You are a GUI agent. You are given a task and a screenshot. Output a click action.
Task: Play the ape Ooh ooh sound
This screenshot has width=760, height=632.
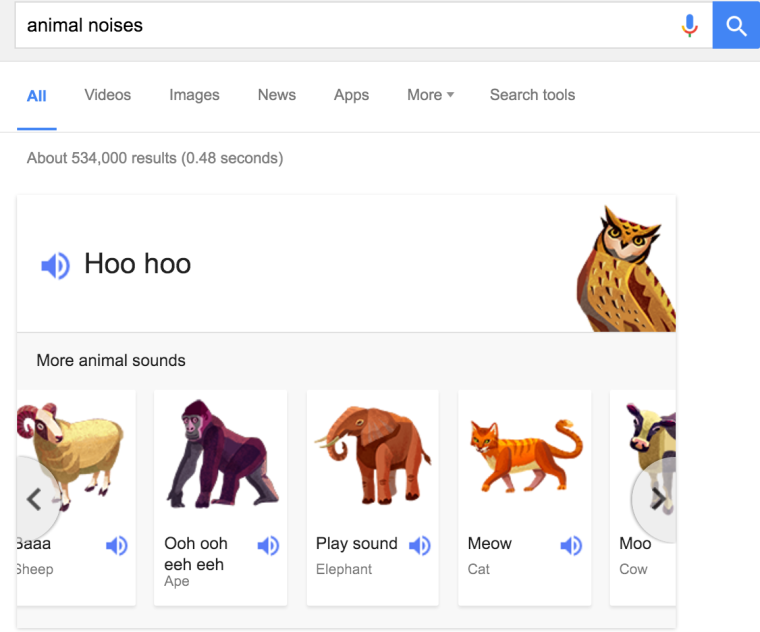268,545
